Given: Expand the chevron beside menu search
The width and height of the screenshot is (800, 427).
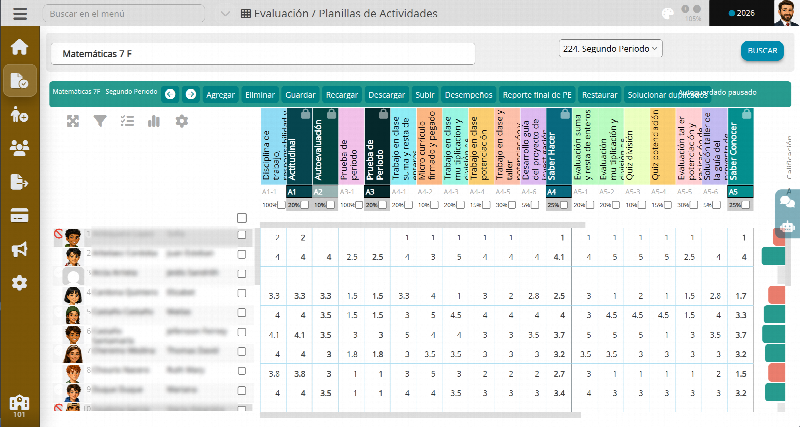Looking at the screenshot, I should pos(225,14).
